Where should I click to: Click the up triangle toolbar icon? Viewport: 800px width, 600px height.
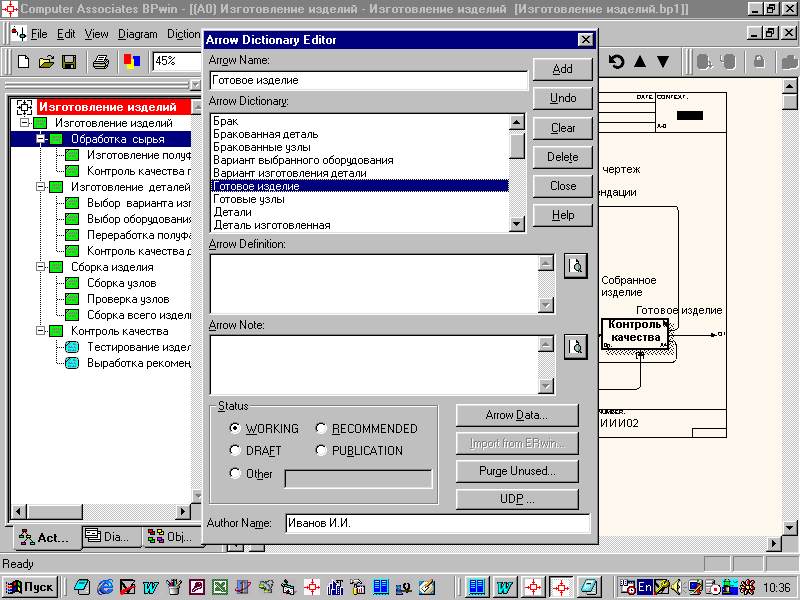point(640,62)
